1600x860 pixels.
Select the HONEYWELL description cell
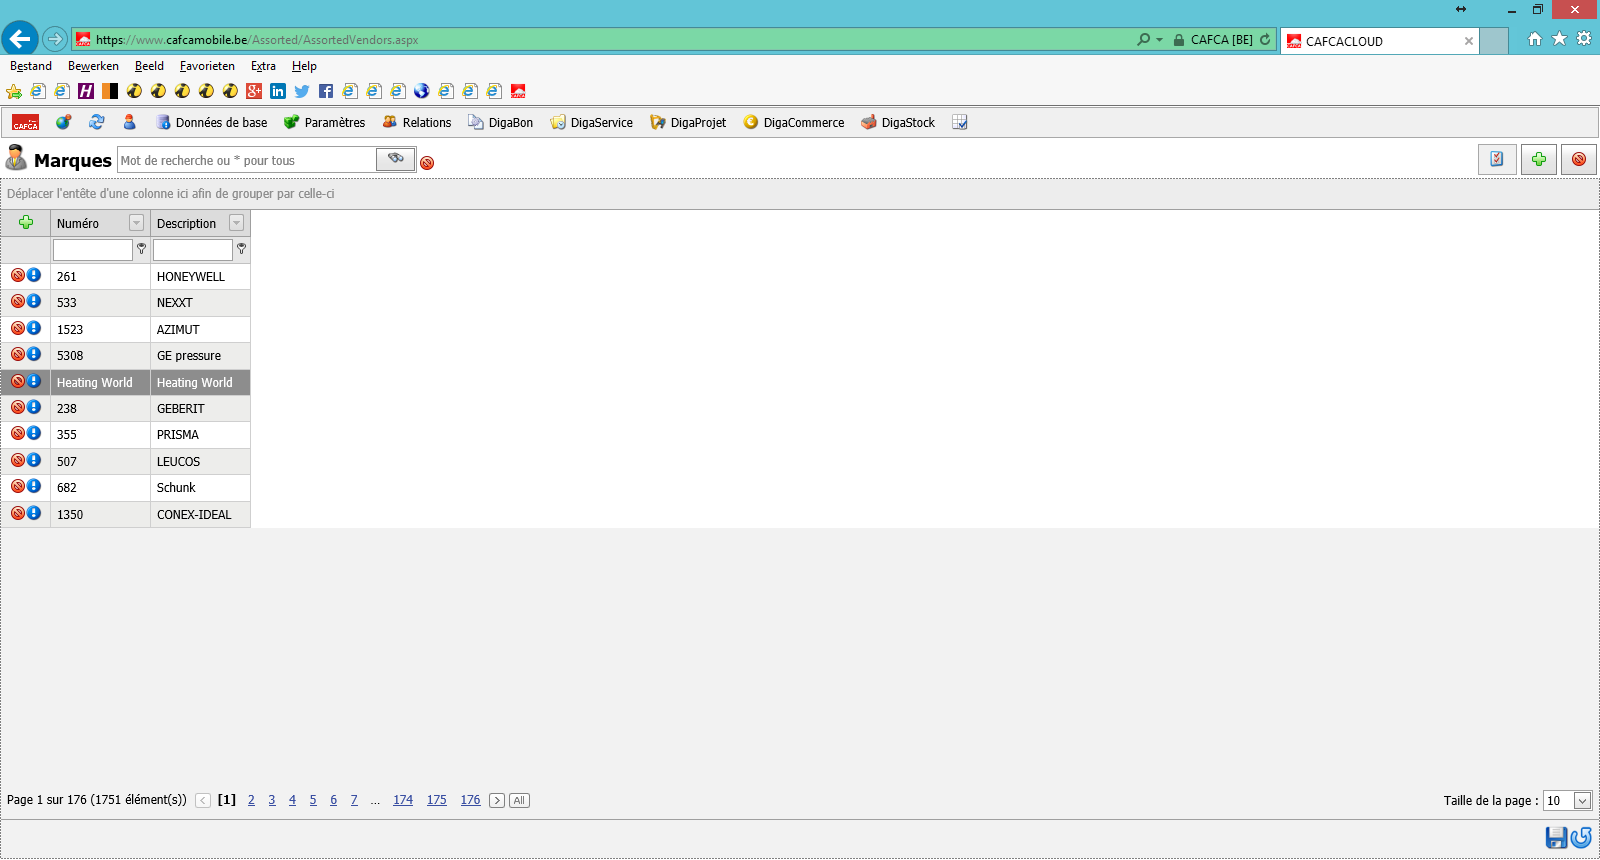click(200, 276)
